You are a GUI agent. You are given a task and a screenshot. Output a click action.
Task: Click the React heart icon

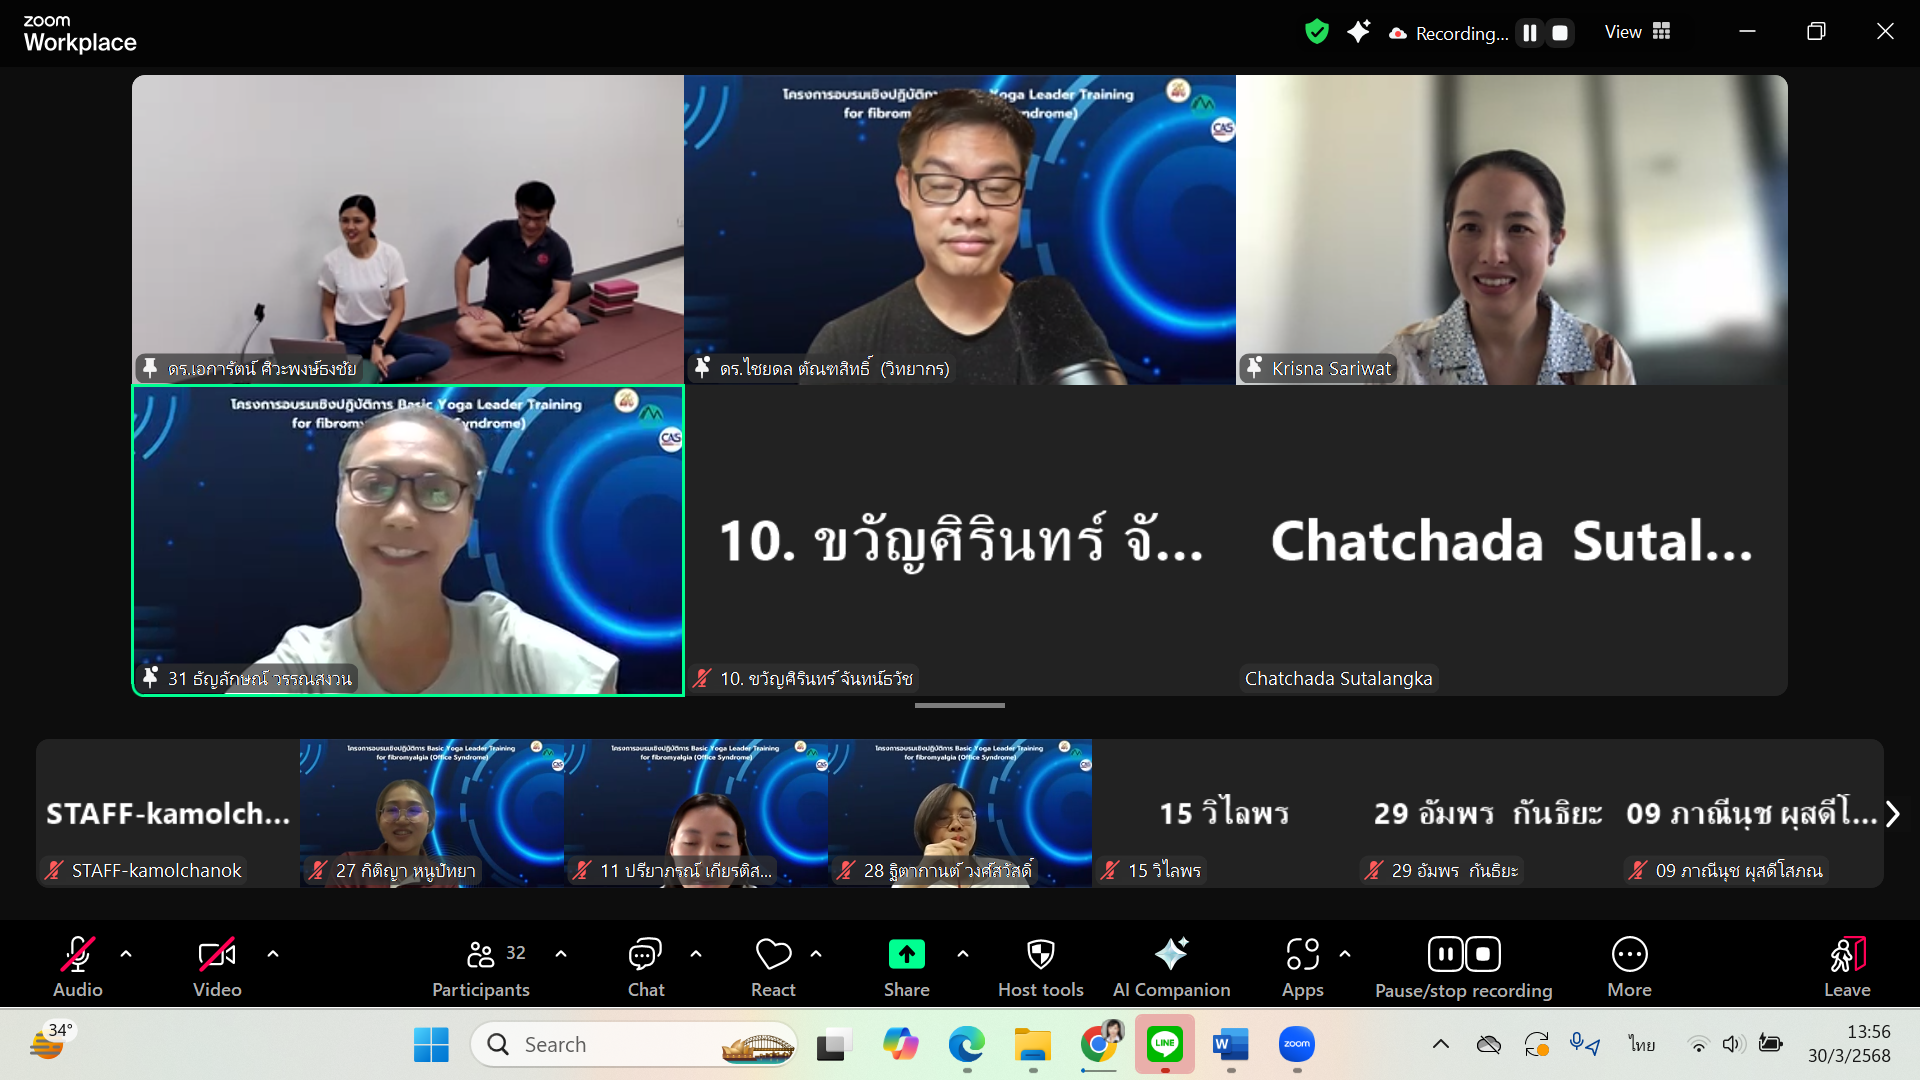[x=773, y=955]
